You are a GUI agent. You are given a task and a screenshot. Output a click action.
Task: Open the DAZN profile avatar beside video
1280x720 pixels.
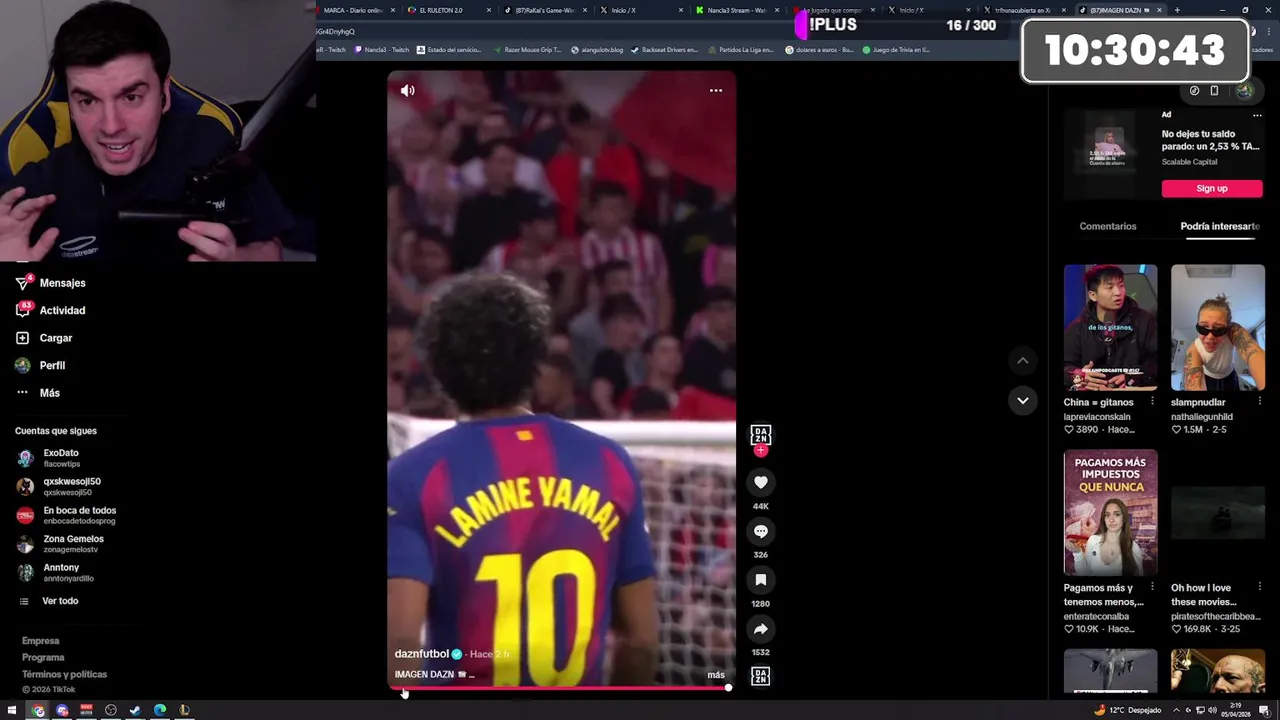click(x=761, y=435)
